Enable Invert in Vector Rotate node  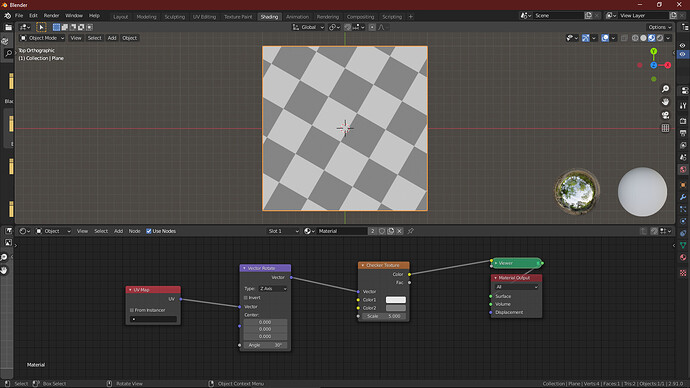246,298
